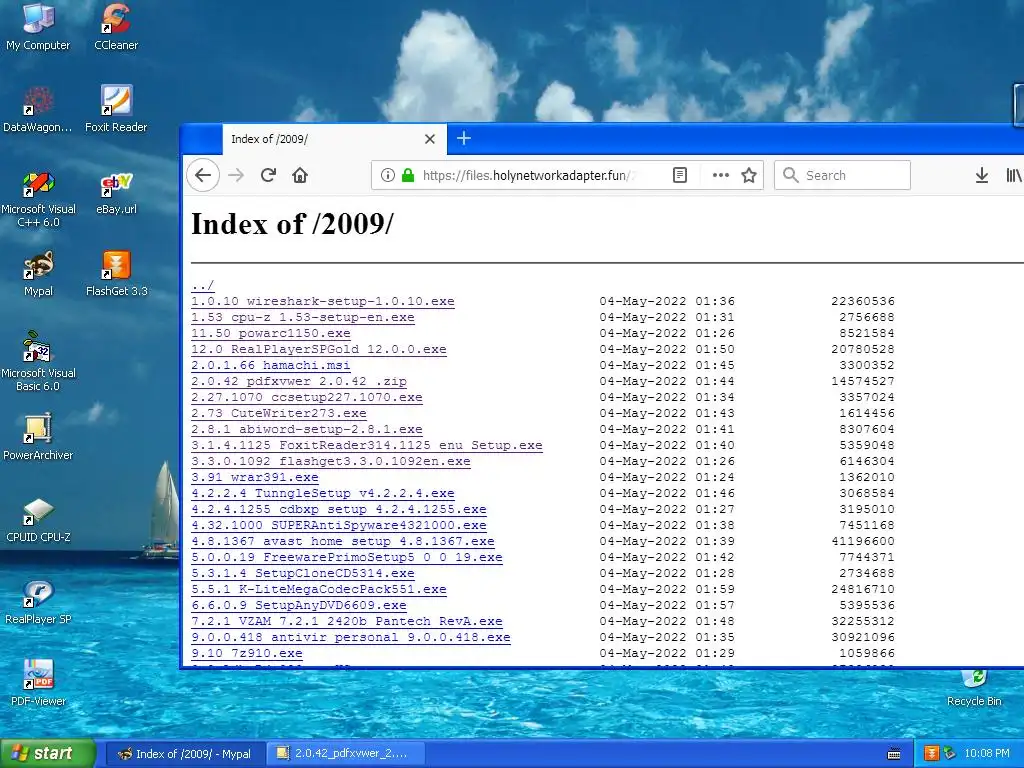Open the 9.10_7z910.exe link
This screenshot has height=768, width=1024.
point(246,653)
